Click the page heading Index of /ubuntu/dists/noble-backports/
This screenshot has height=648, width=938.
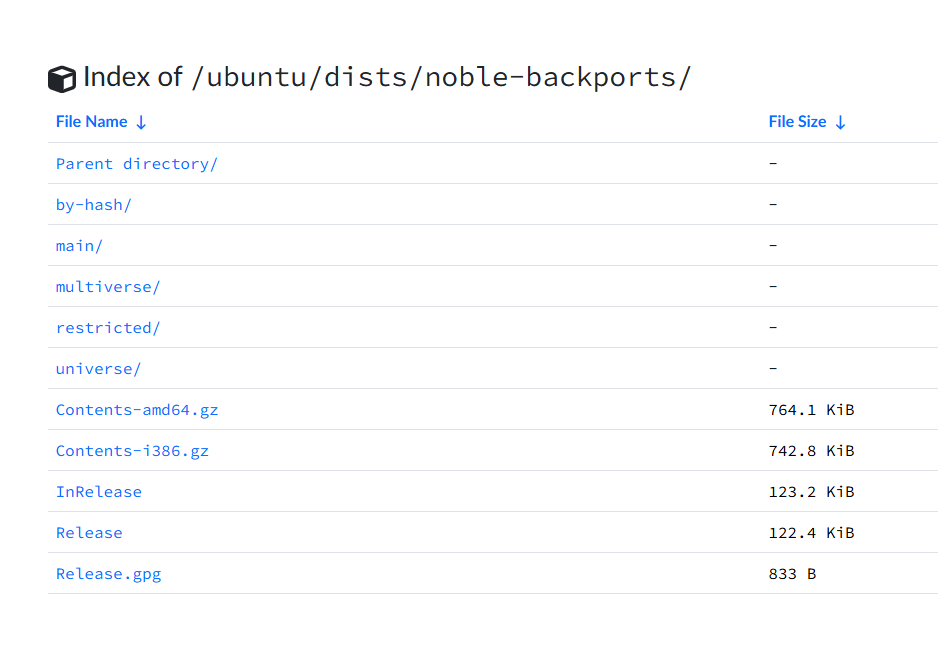(387, 77)
